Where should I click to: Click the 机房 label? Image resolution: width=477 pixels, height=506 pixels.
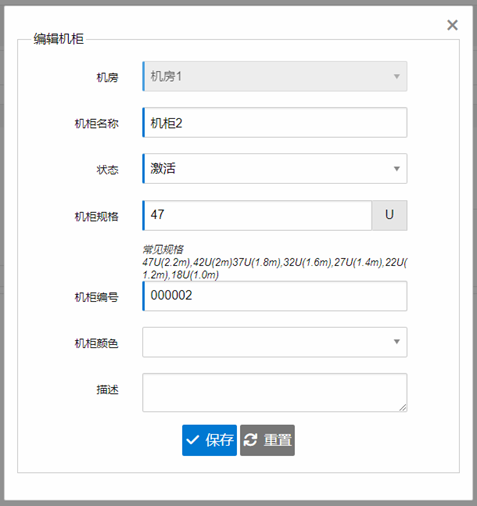[x=107, y=78]
